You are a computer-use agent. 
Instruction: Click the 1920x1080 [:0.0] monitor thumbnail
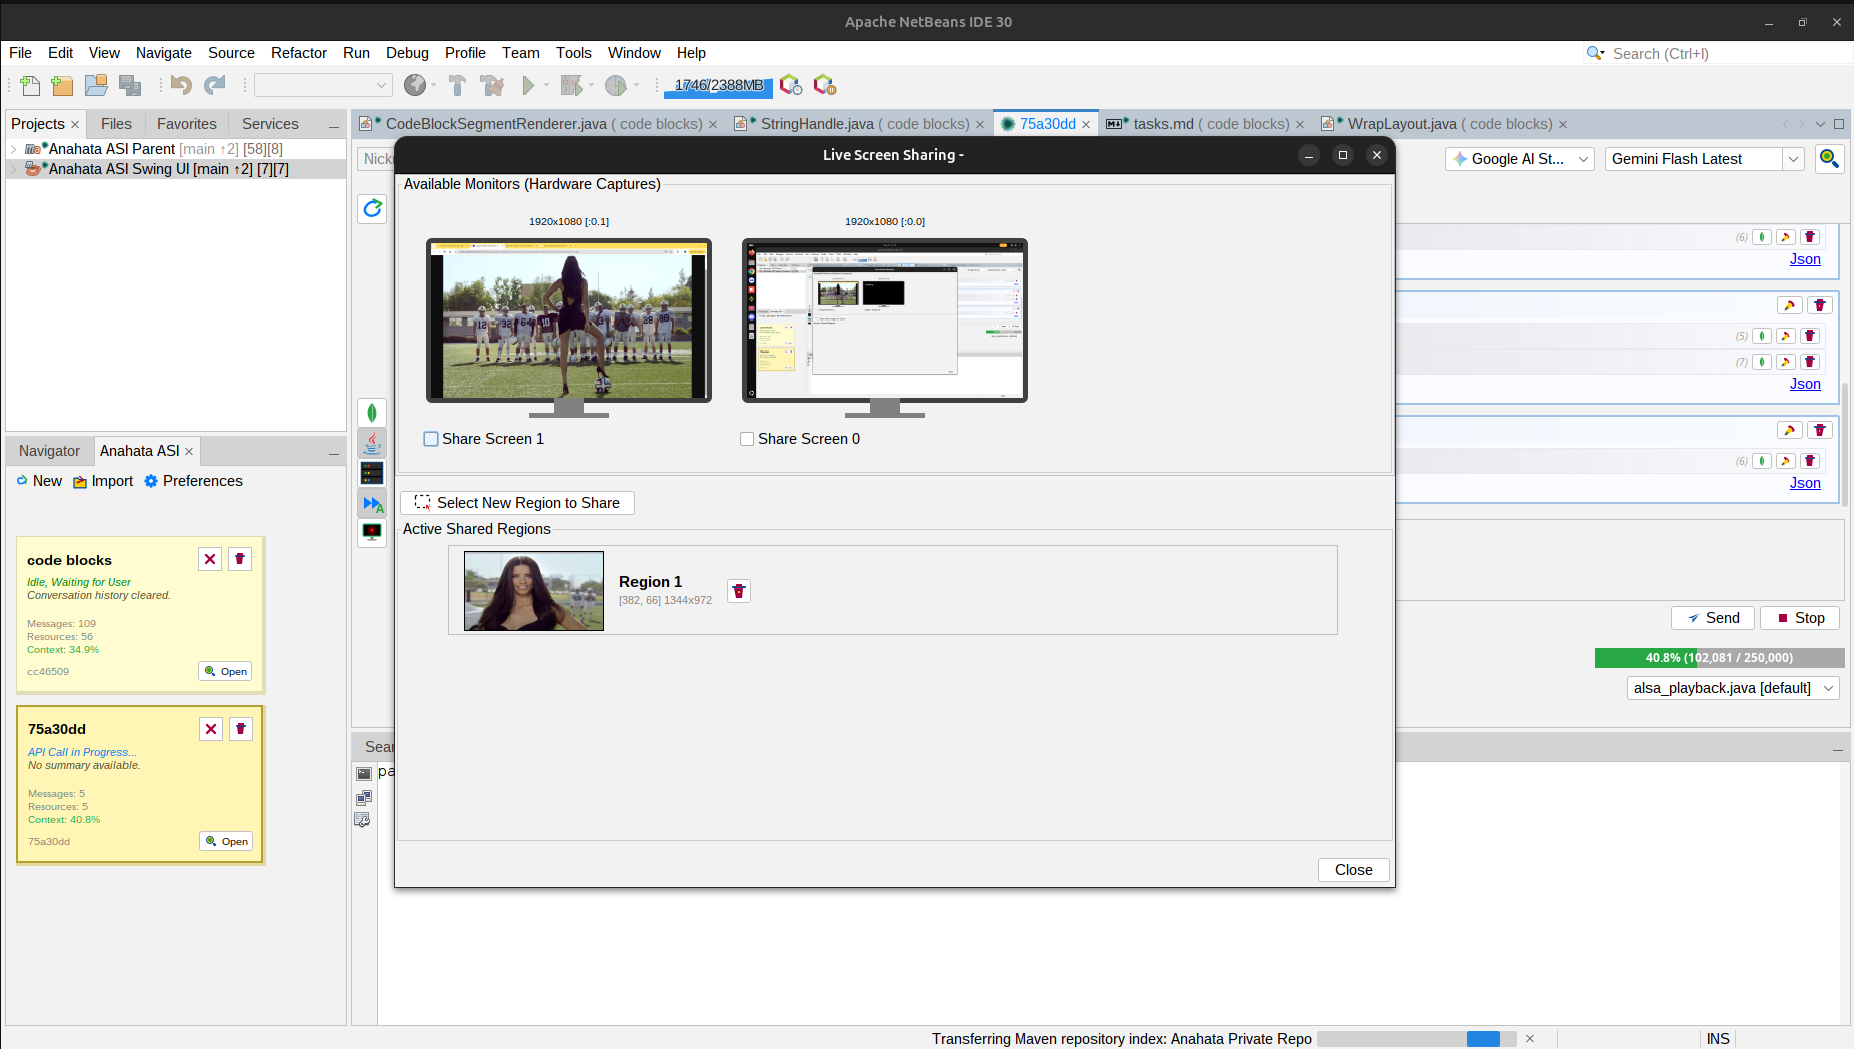coord(885,320)
